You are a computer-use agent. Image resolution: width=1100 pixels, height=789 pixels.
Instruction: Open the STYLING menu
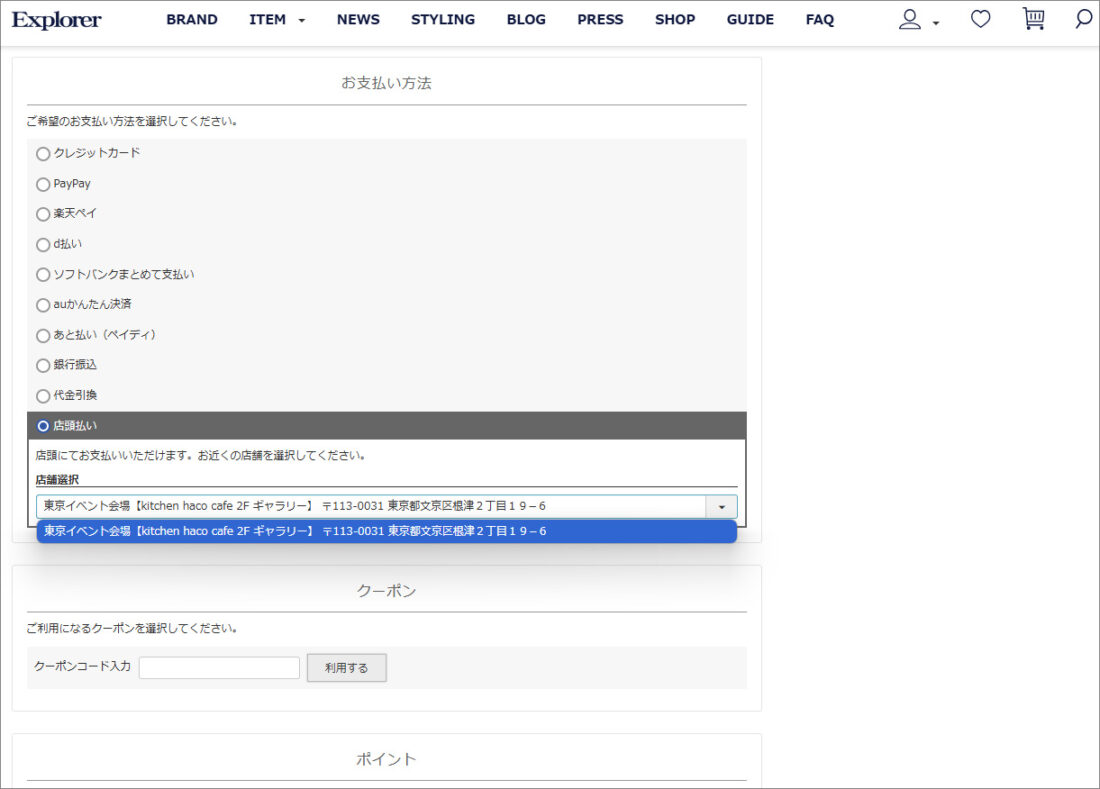point(443,20)
